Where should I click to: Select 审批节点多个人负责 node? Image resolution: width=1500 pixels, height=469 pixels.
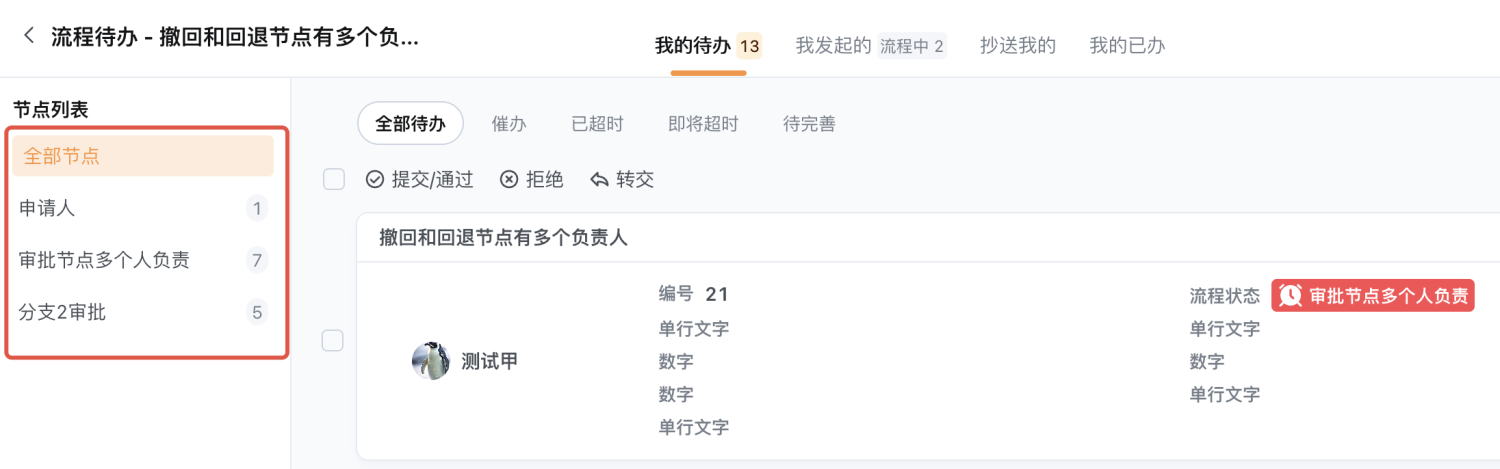point(143,260)
